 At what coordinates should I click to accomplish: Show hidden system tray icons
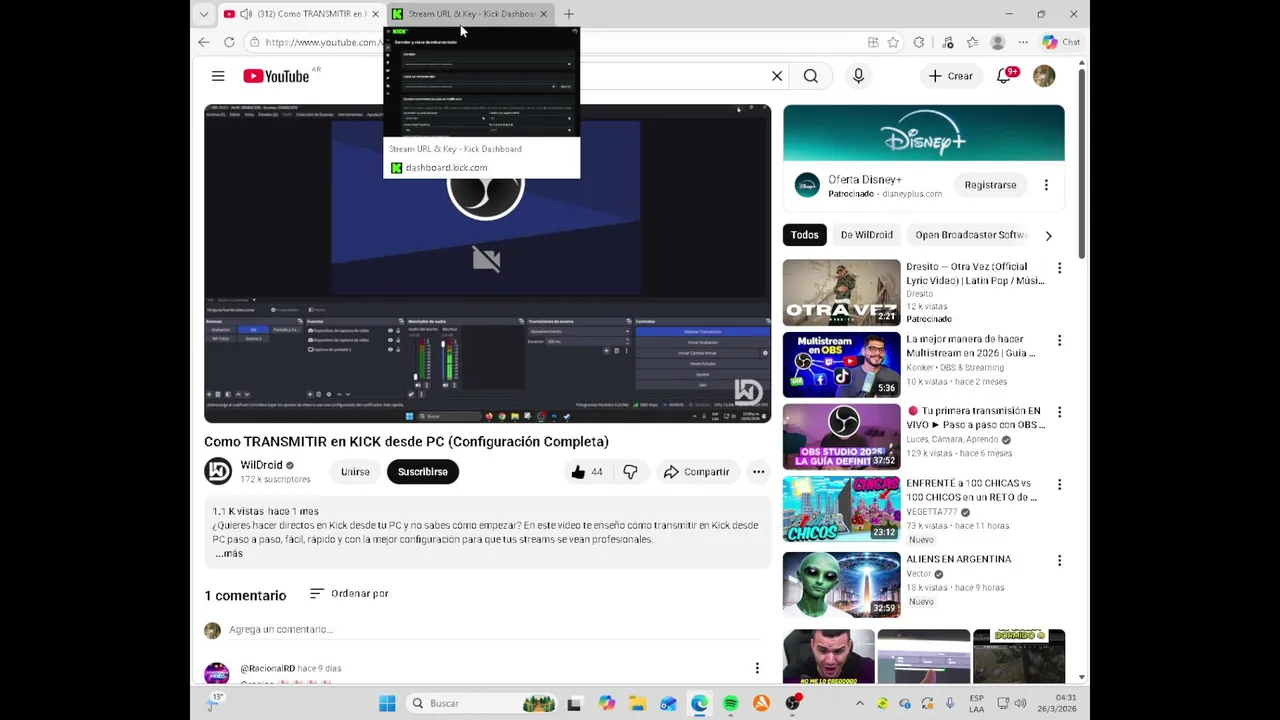[x=859, y=704]
